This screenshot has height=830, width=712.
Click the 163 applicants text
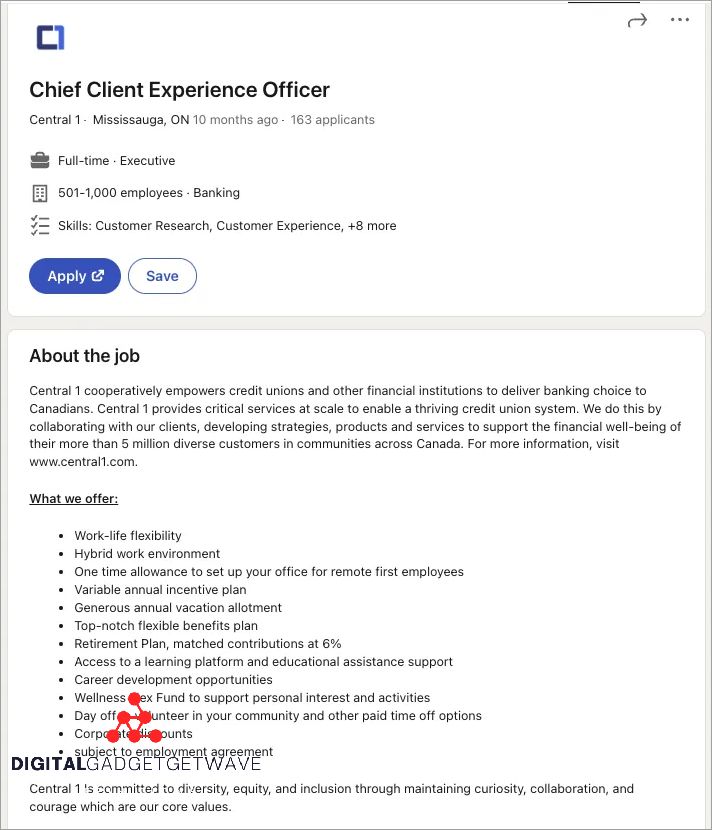(332, 120)
